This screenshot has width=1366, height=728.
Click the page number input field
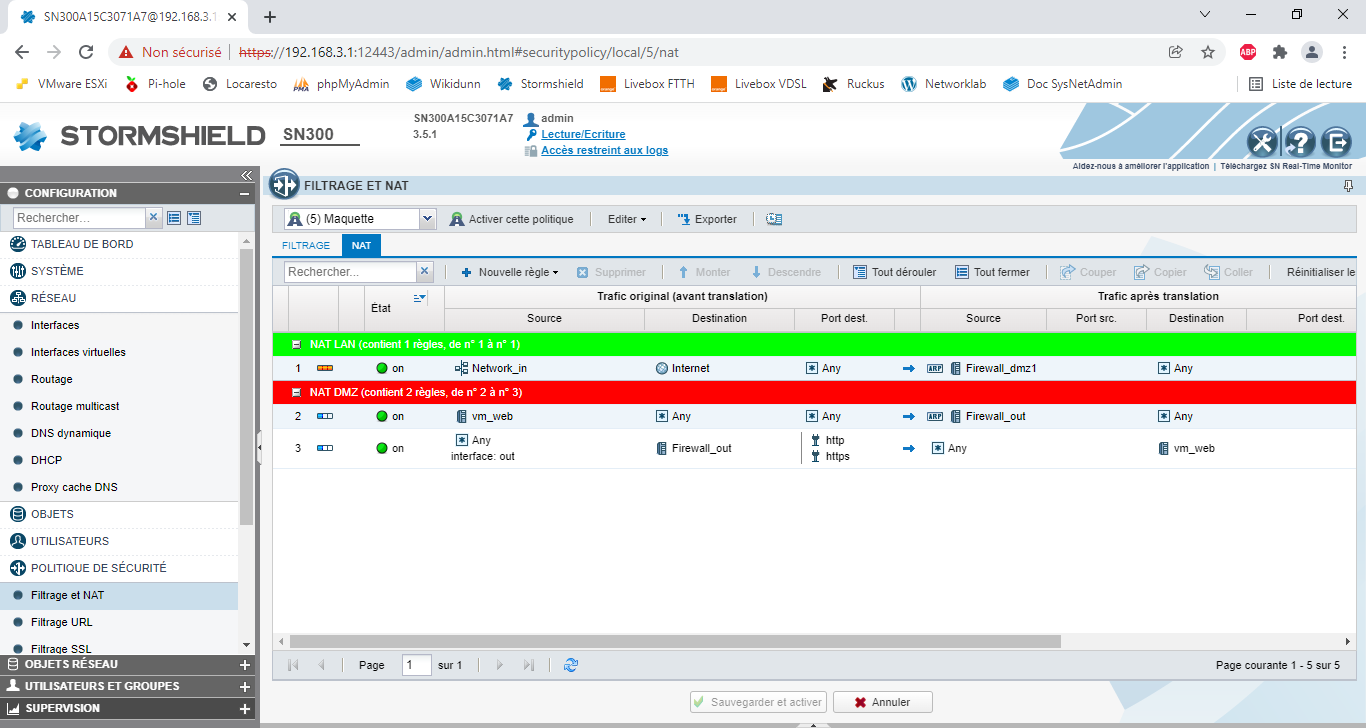(416, 665)
